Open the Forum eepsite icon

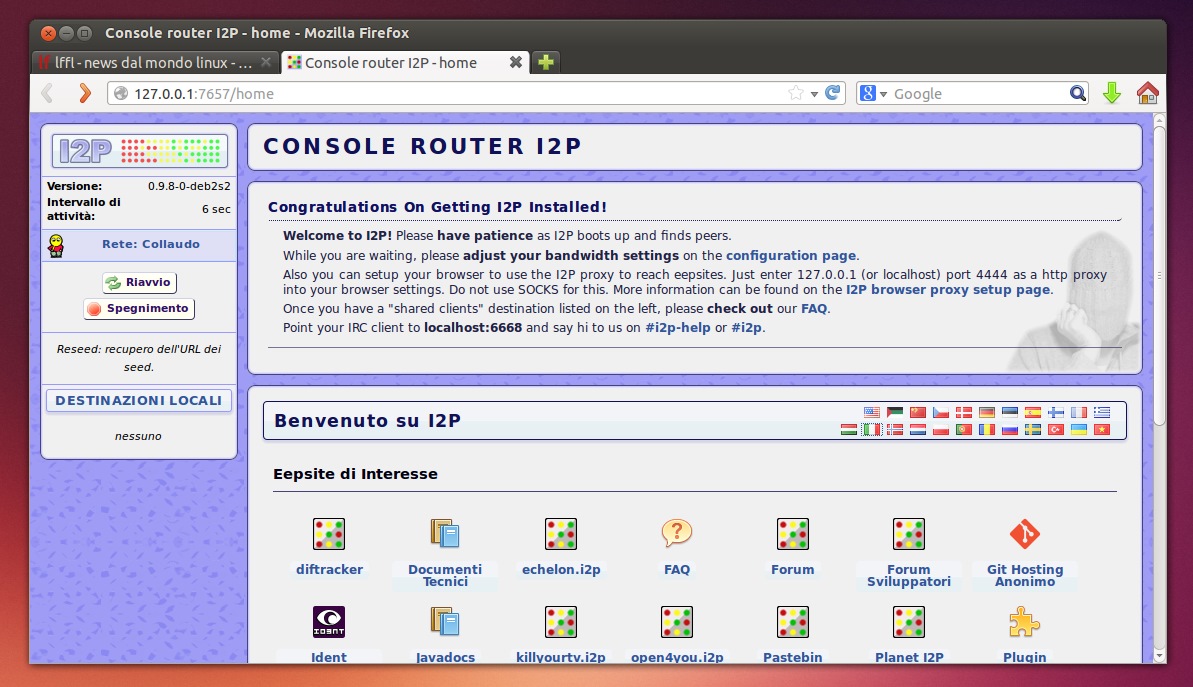pyautogui.click(x=792, y=533)
